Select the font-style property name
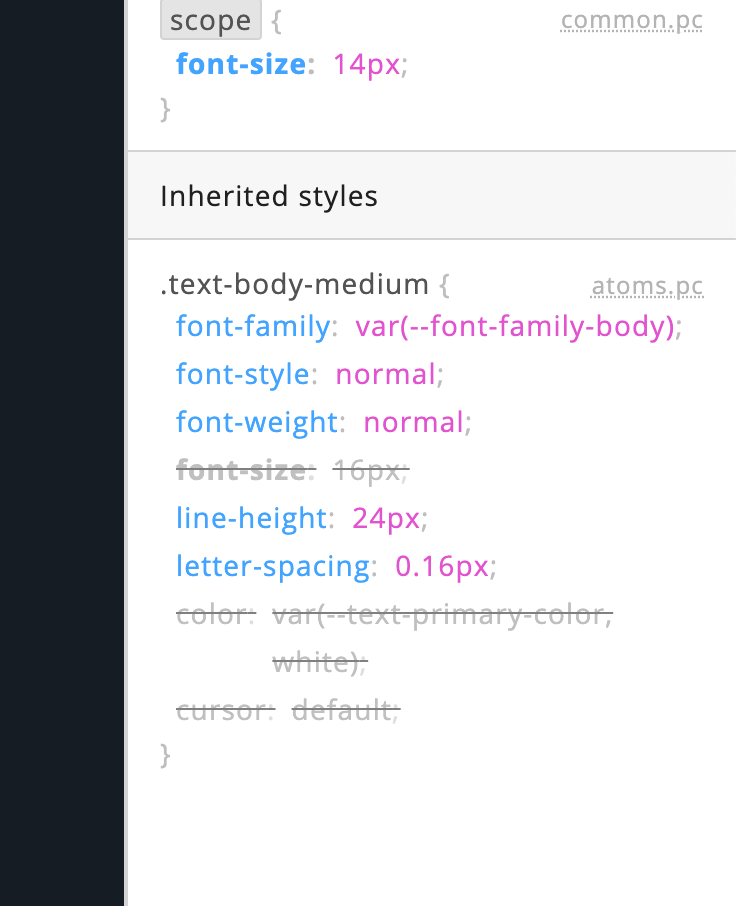 click(x=243, y=374)
